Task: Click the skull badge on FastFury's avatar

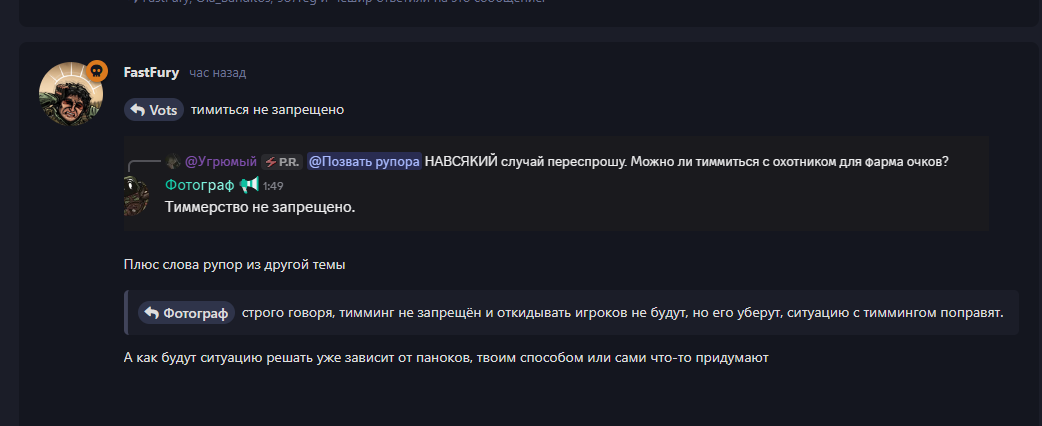Action: 97,71
